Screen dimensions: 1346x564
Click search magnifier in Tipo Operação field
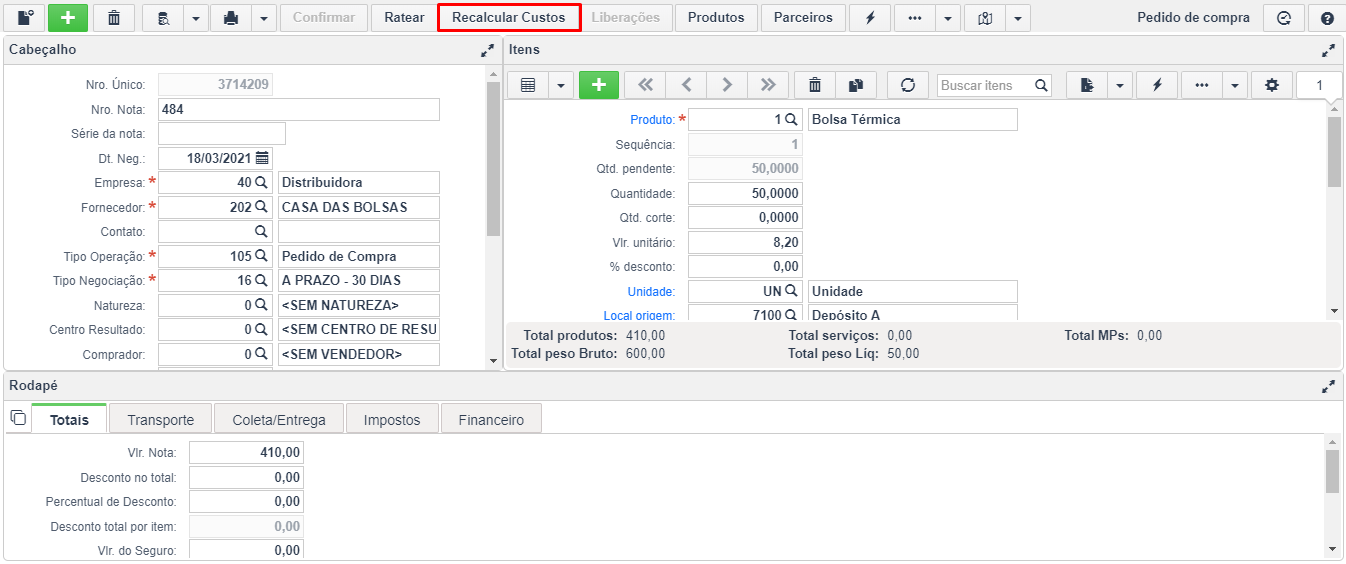coord(261,256)
